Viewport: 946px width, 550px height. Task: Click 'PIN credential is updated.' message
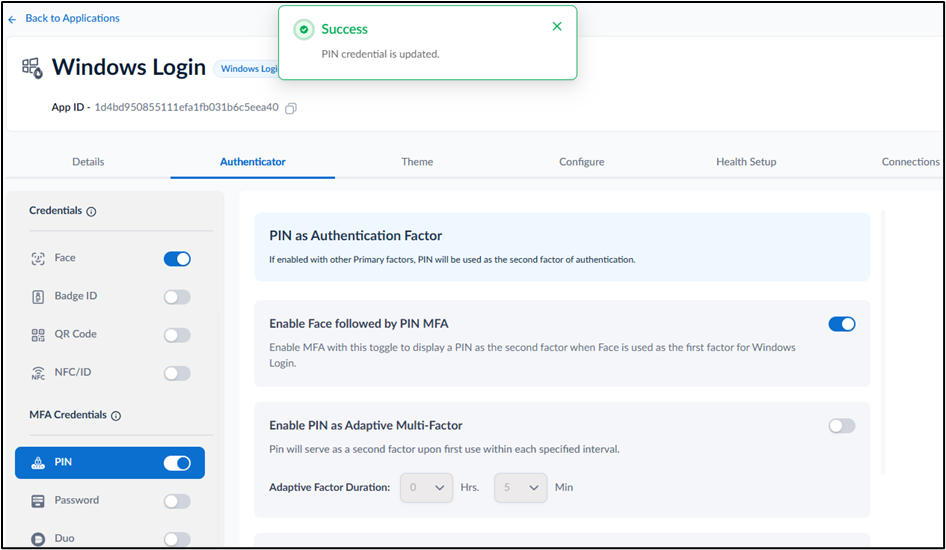pyautogui.click(x=380, y=54)
